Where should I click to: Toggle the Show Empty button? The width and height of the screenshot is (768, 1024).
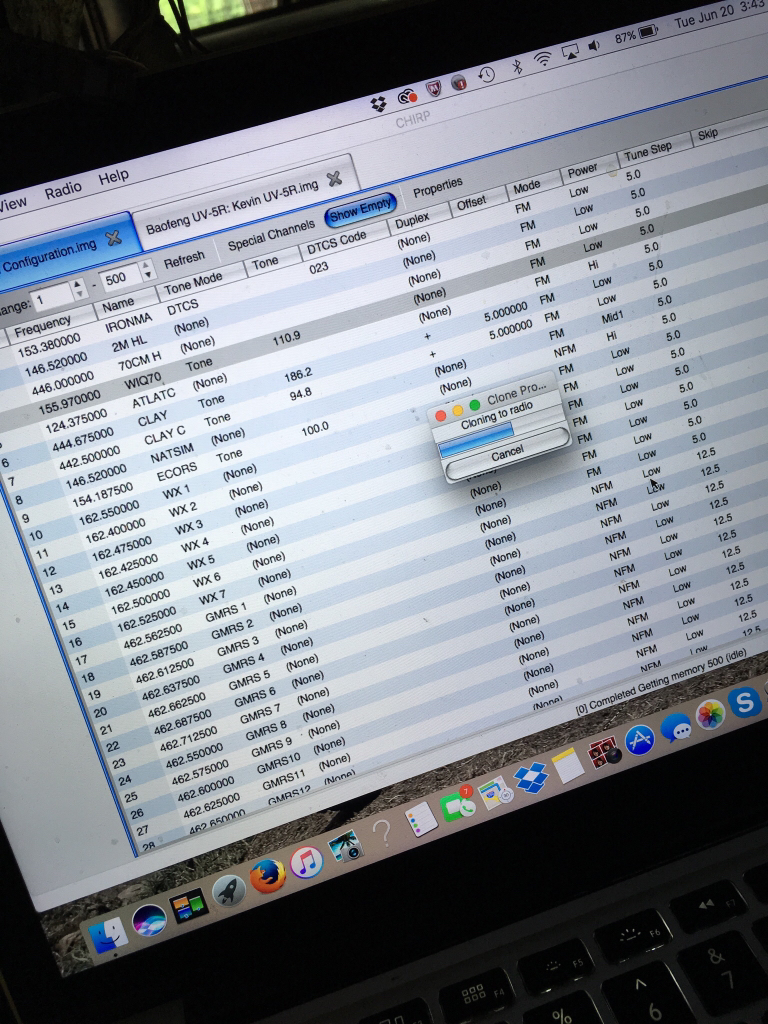click(360, 209)
